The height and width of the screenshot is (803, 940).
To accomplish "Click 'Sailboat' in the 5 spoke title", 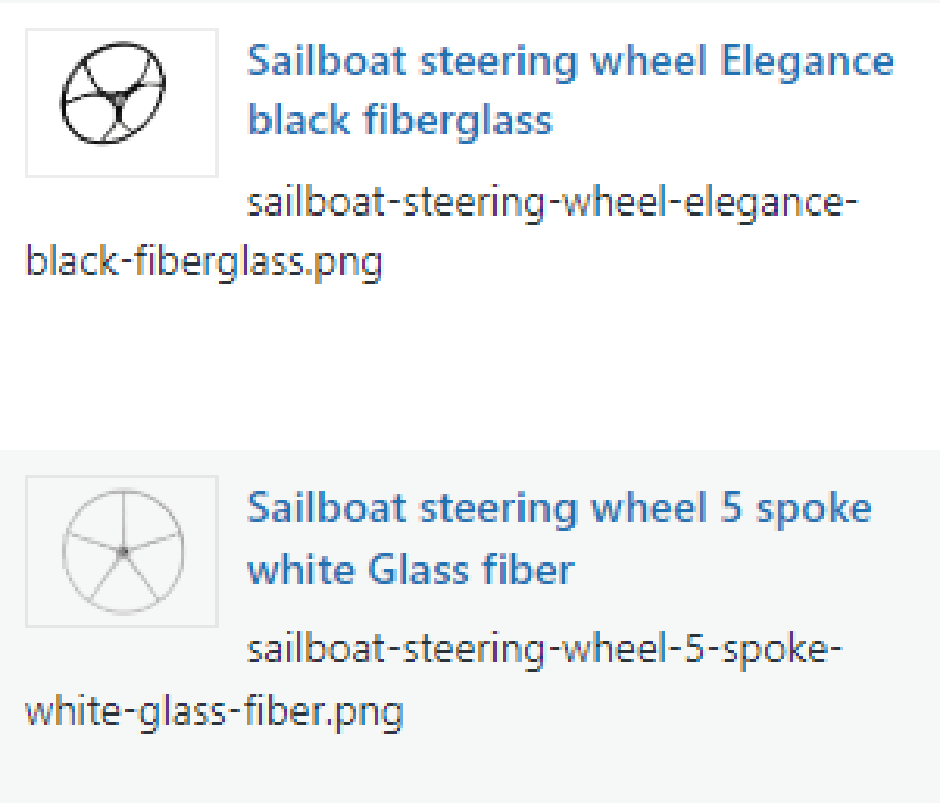I will point(326,509).
